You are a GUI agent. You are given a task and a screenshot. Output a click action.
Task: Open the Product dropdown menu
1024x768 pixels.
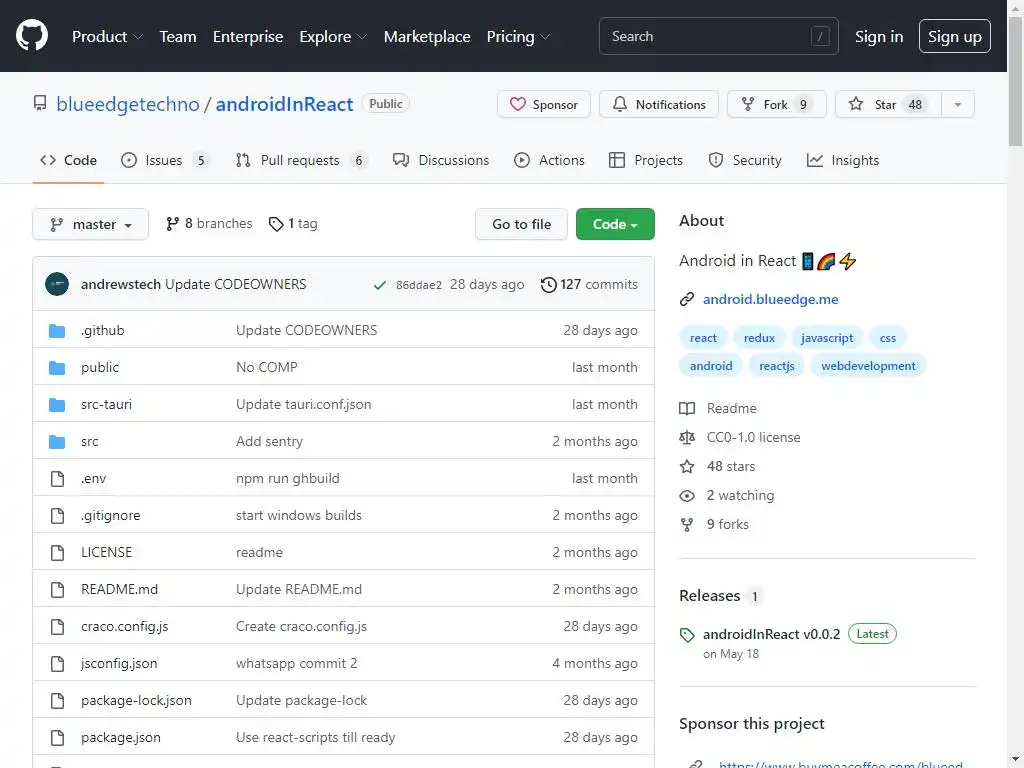tap(107, 37)
